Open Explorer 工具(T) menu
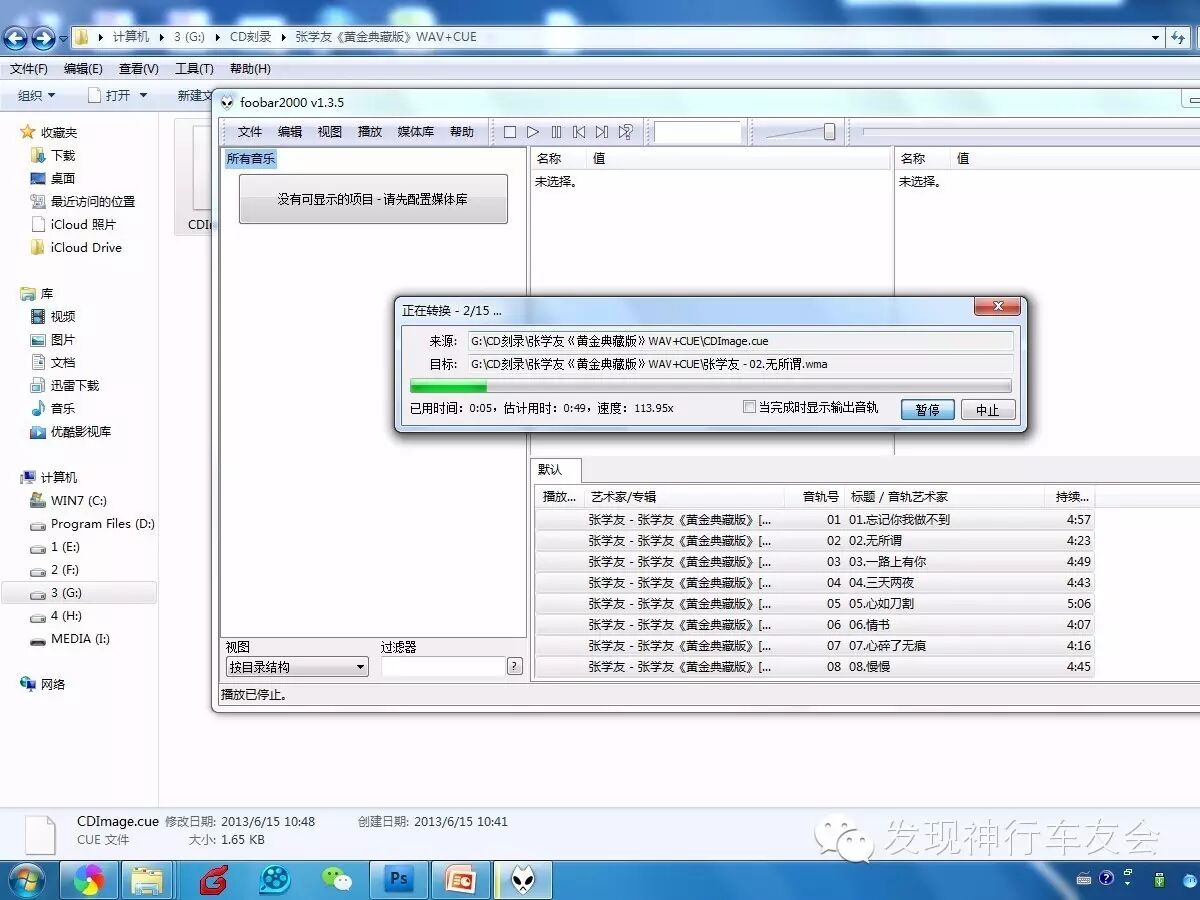The height and width of the screenshot is (900, 1200). coord(194,69)
